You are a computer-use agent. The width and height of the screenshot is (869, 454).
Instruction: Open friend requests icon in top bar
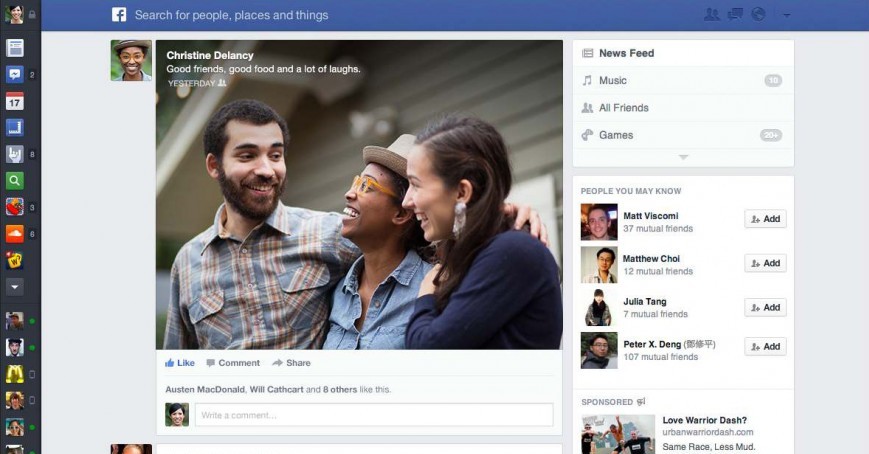tap(712, 14)
